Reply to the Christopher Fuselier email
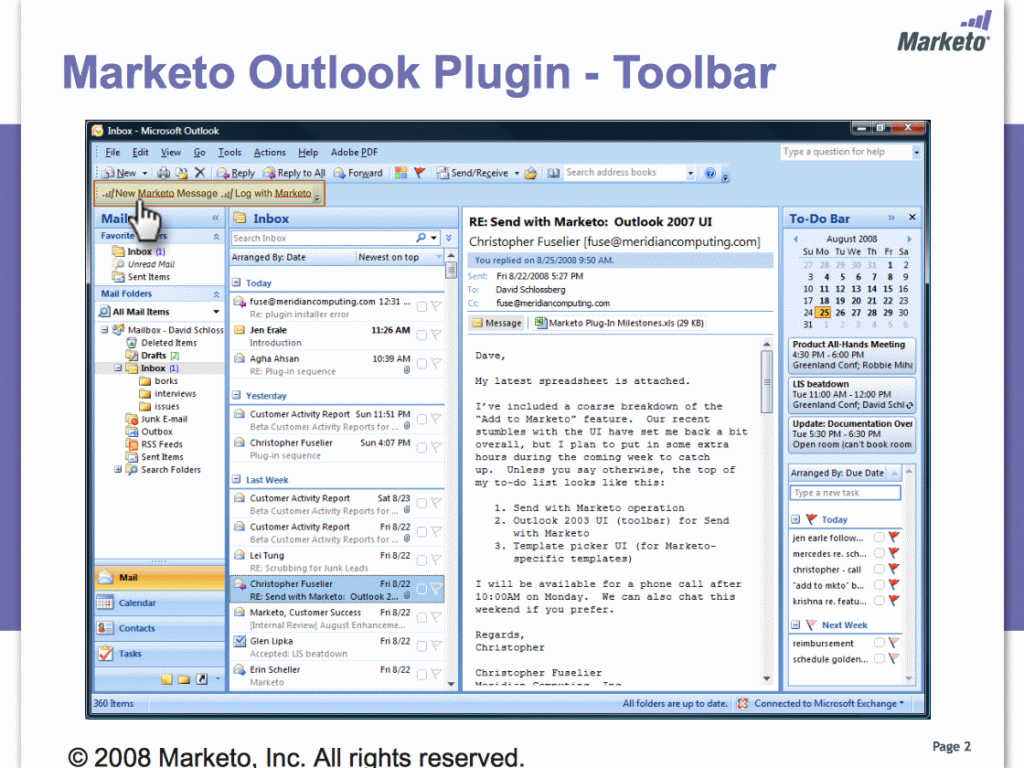Image resolution: width=1024 pixels, height=768 pixels. click(237, 172)
